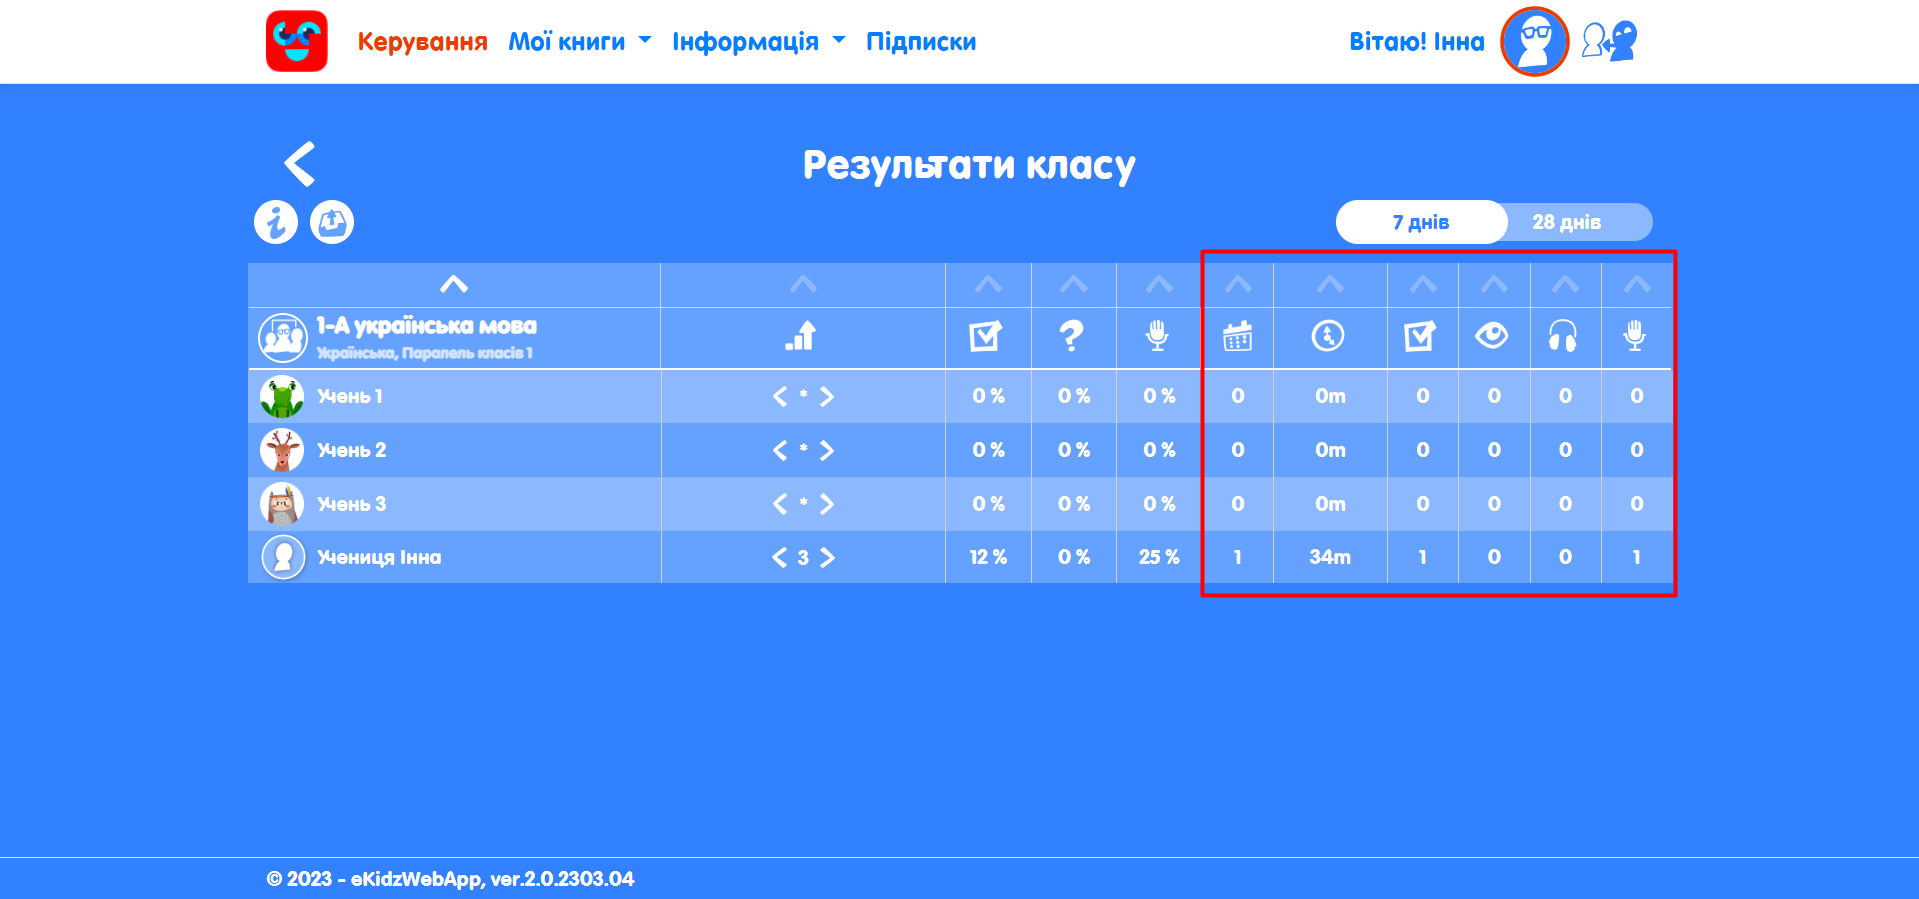Sort by student name column arrow
The height and width of the screenshot is (899, 1919).
coord(454,284)
